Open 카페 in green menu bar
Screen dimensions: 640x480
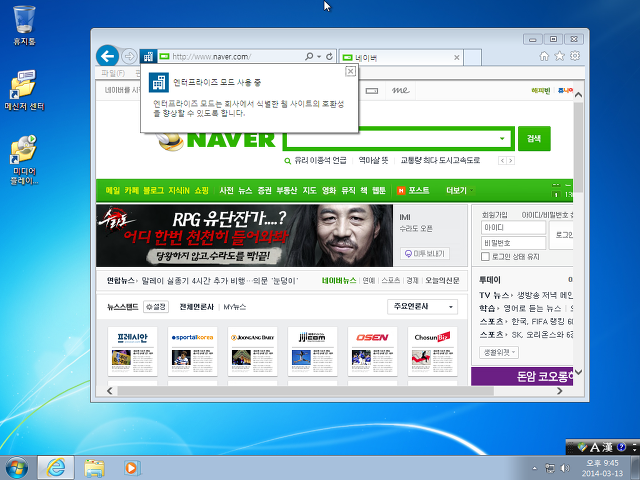(x=131, y=190)
